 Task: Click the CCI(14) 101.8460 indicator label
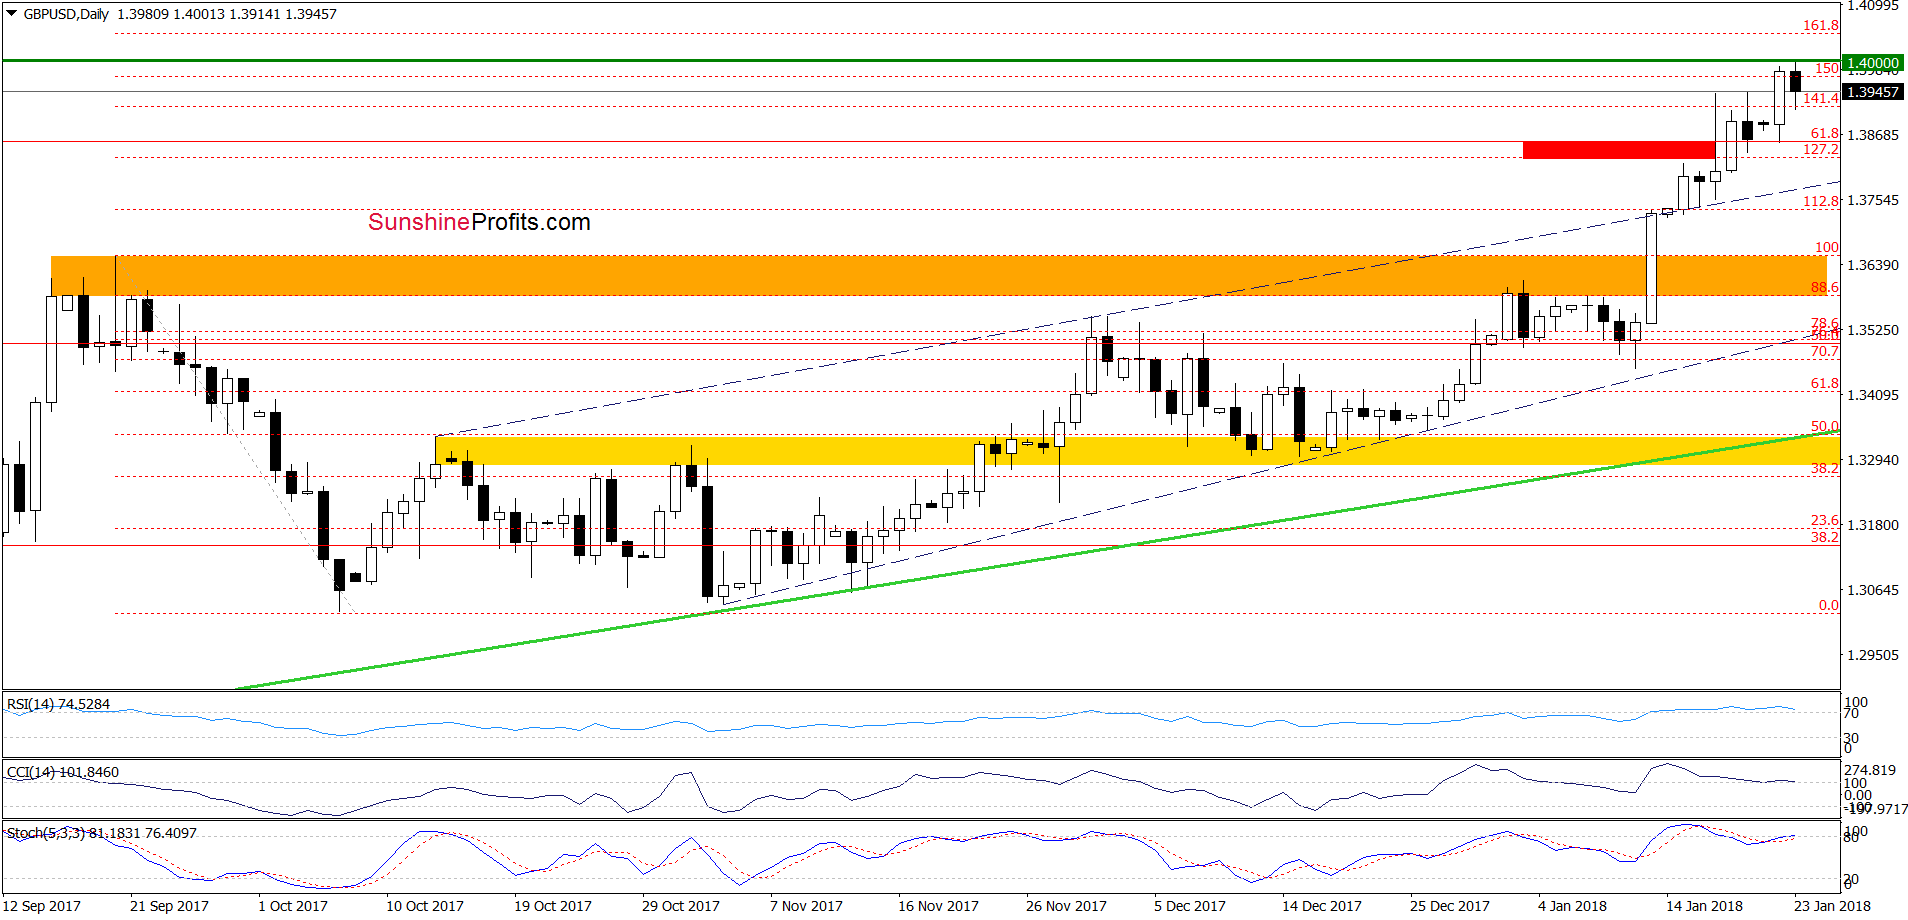[x=62, y=772]
